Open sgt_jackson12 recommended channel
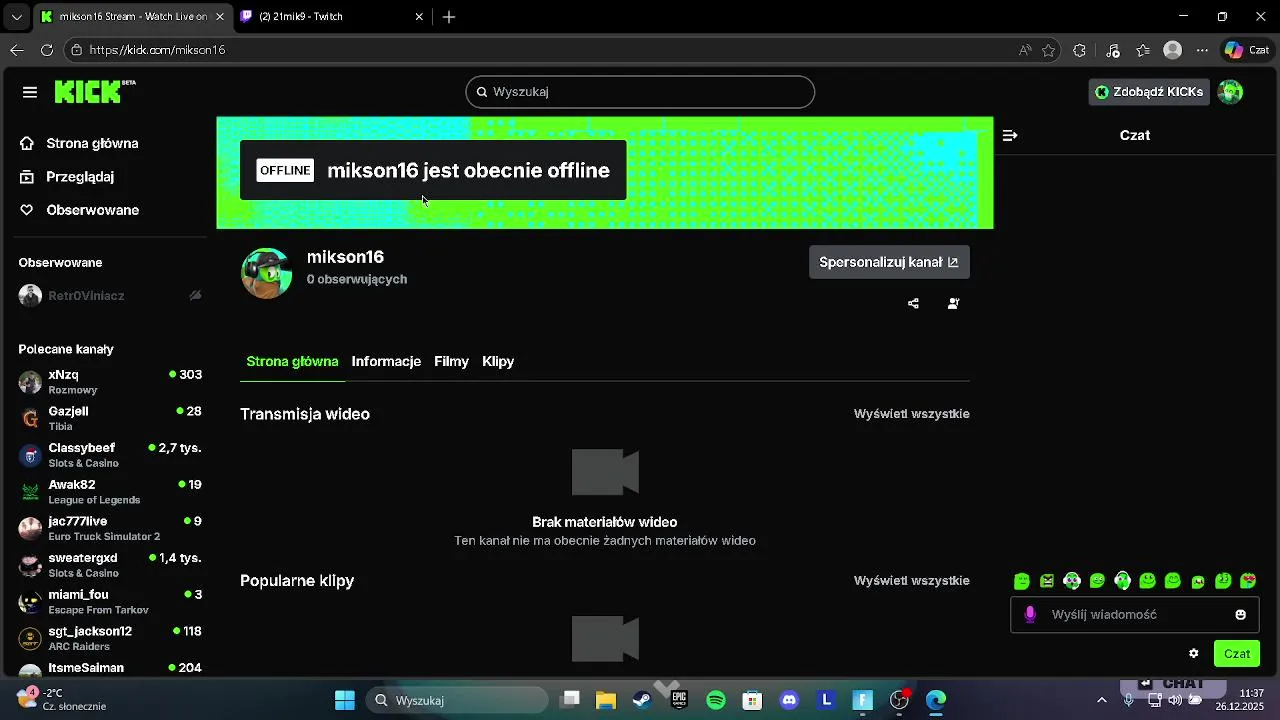This screenshot has height=720, width=1280. pyautogui.click(x=110, y=638)
